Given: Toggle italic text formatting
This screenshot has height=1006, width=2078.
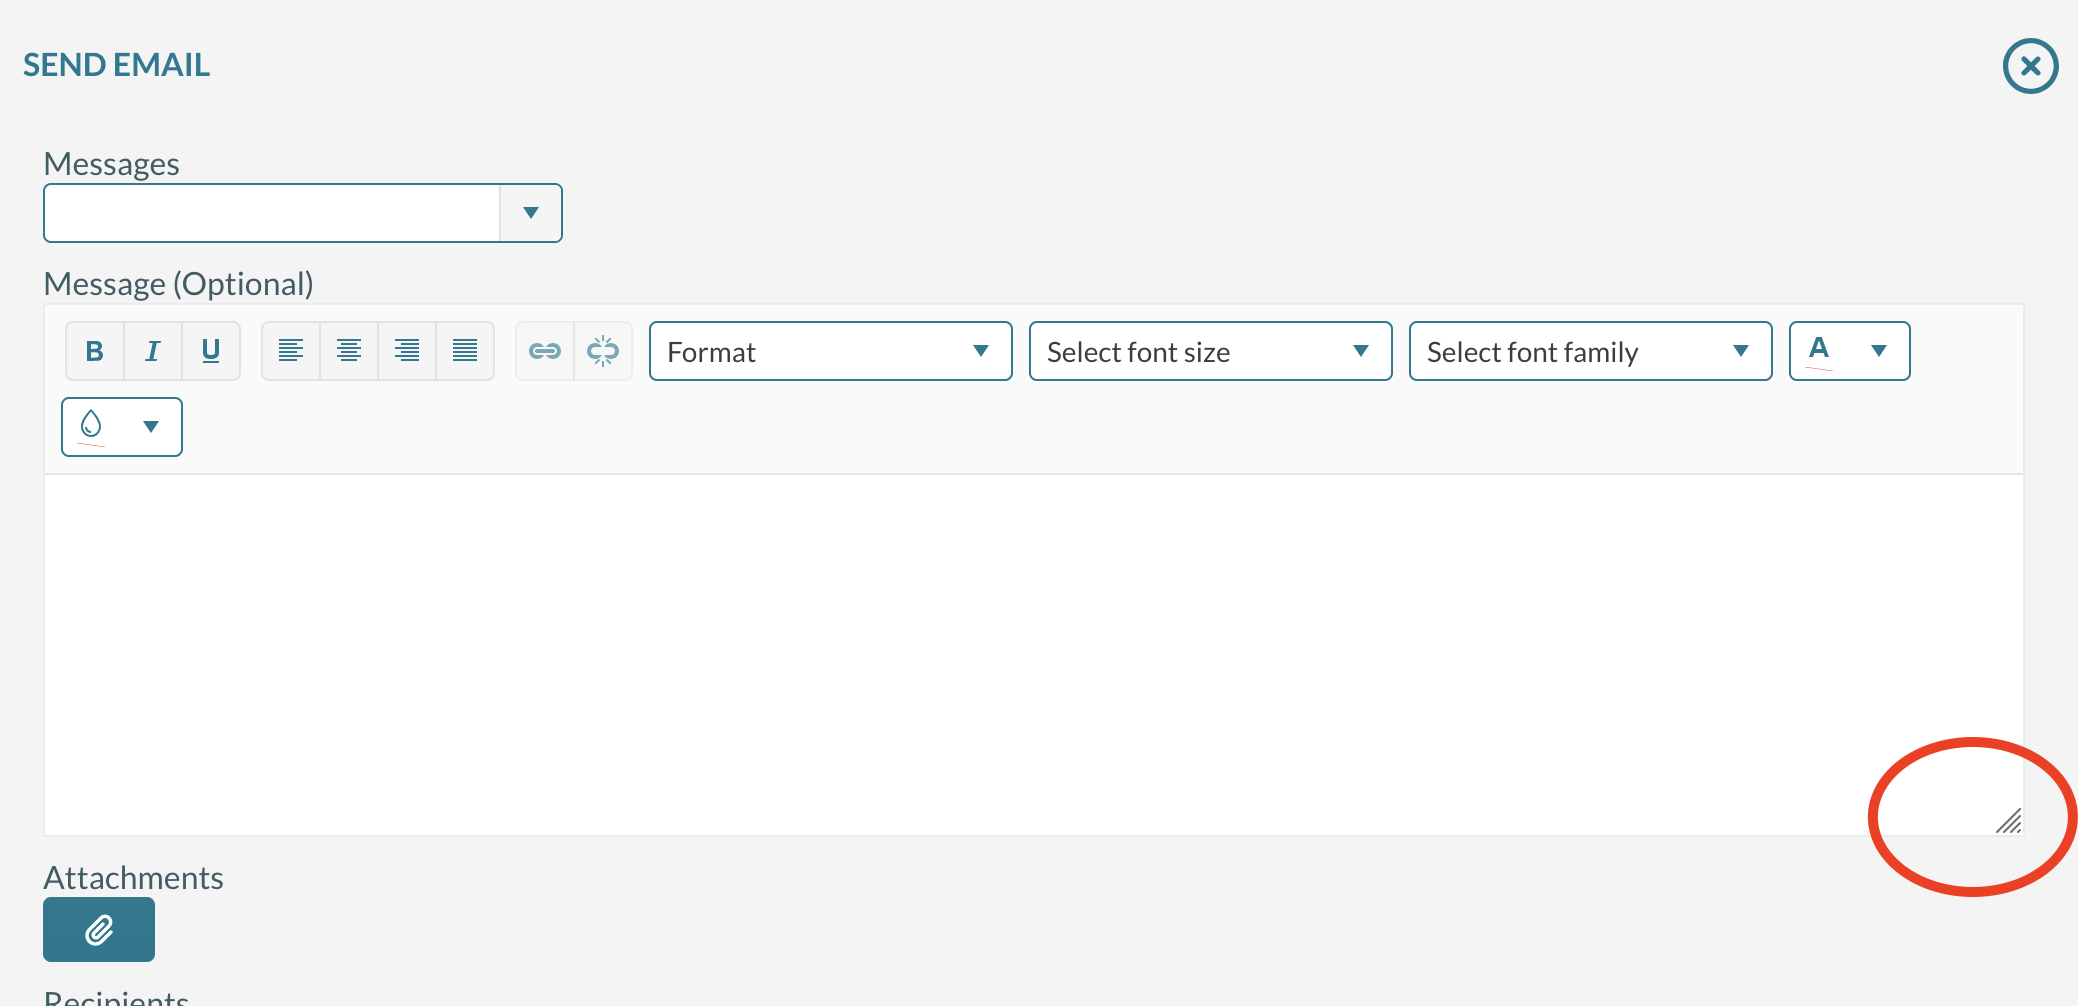Looking at the screenshot, I should coord(153,351).
